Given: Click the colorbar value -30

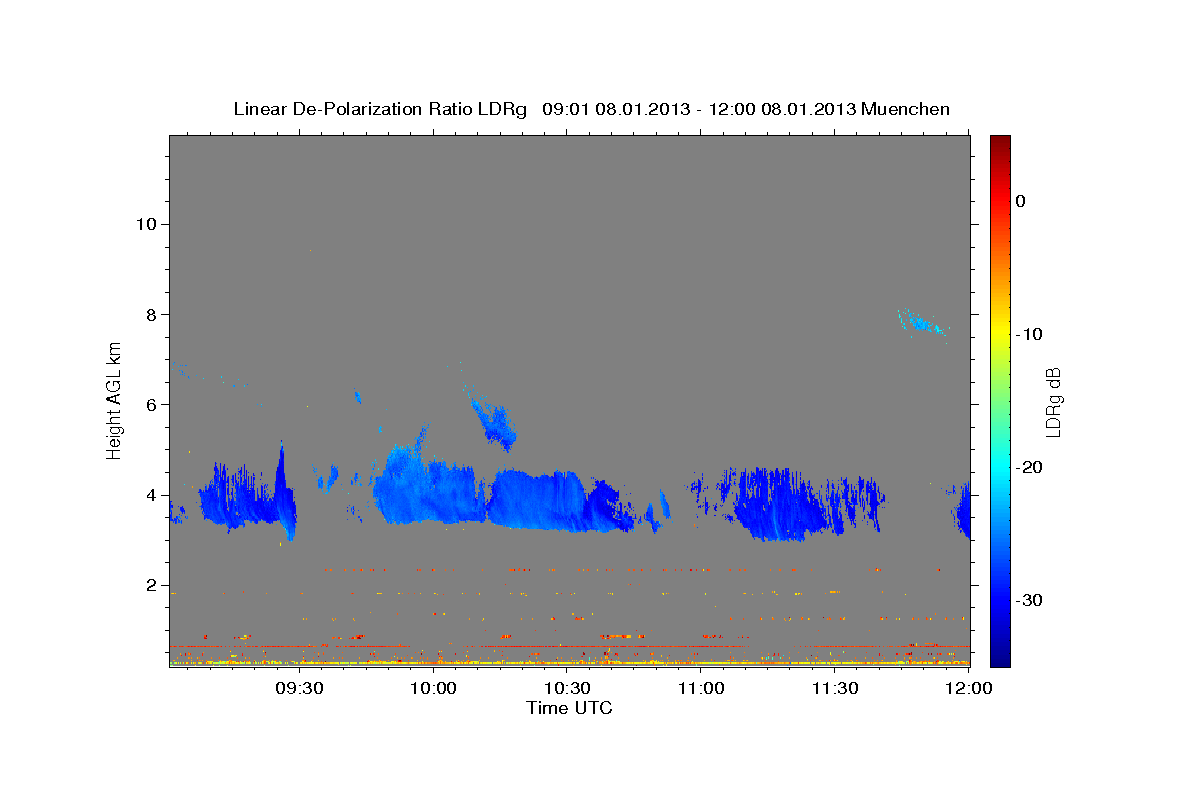Looking at the screenshot, I should pyautogui.click(x=1029, y=600).
